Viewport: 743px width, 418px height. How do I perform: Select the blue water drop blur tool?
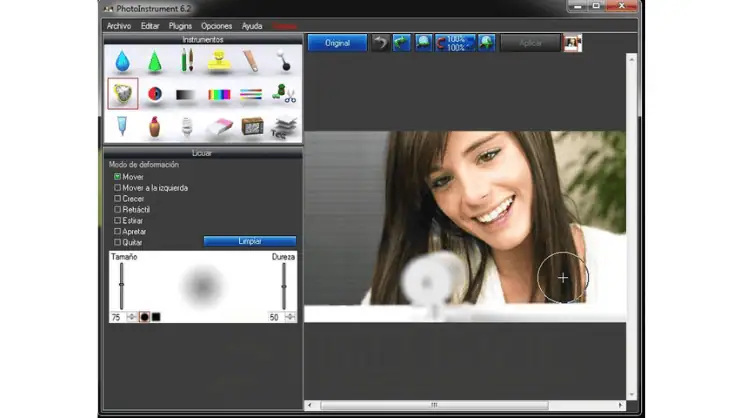[x=122, y=61]
